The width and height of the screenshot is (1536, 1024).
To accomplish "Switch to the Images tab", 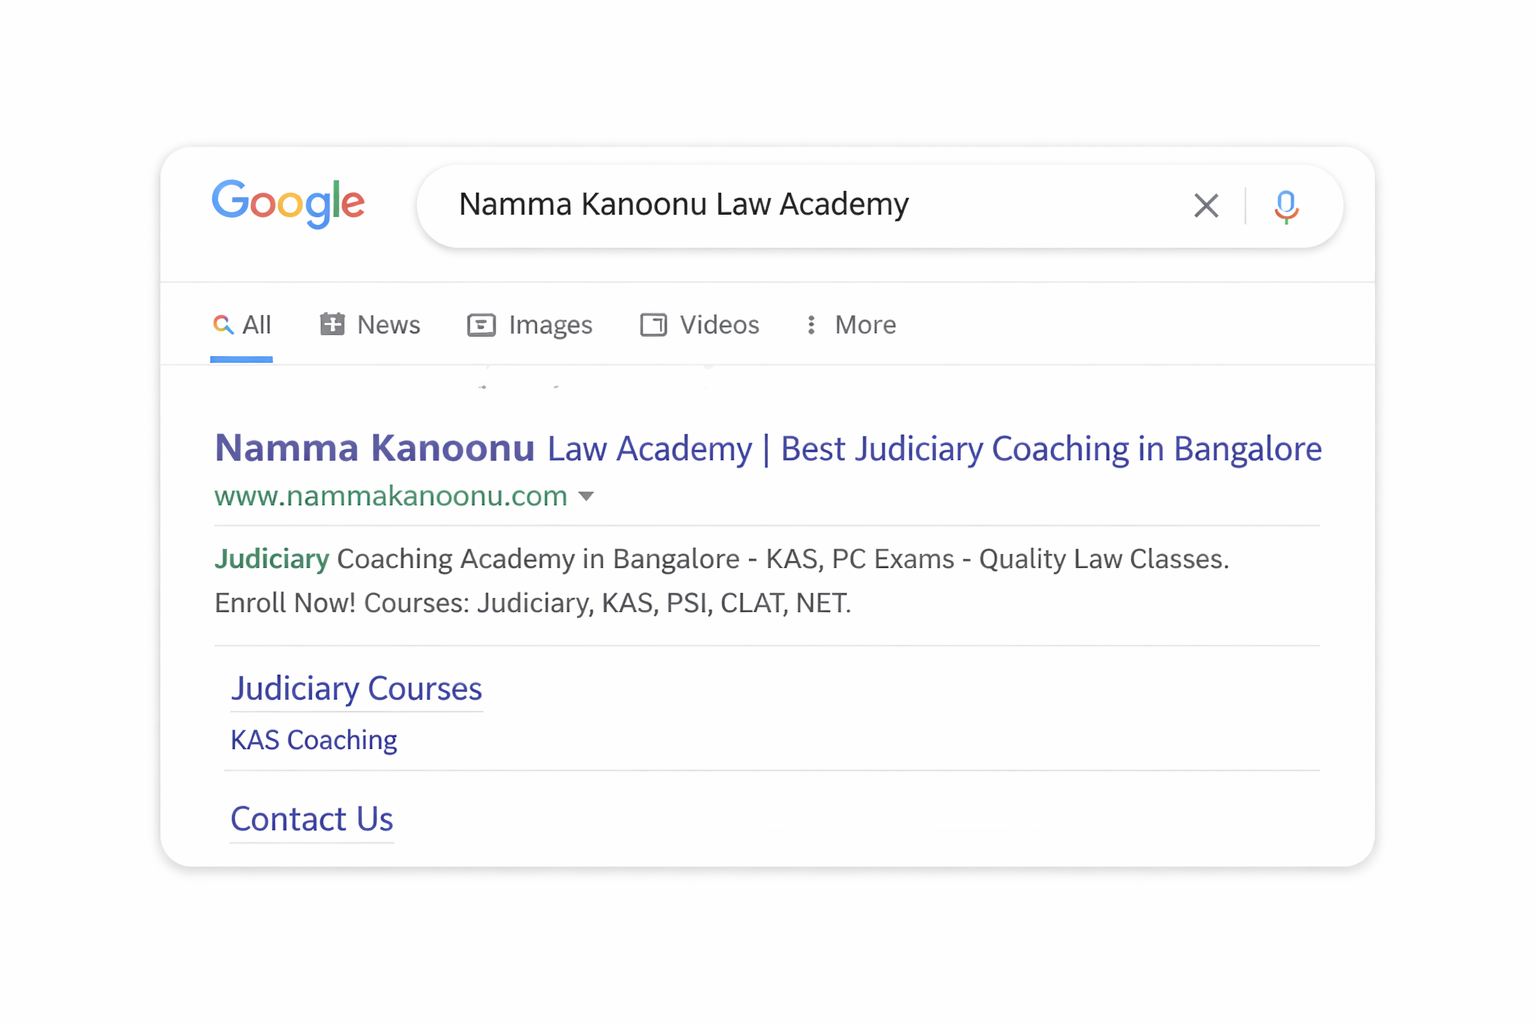I will [550, 325].
